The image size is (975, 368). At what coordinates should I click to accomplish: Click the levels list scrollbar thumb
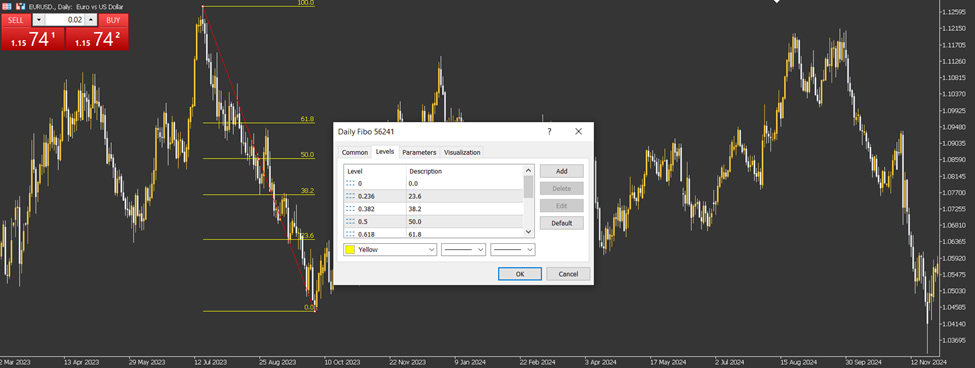(529, 186)
